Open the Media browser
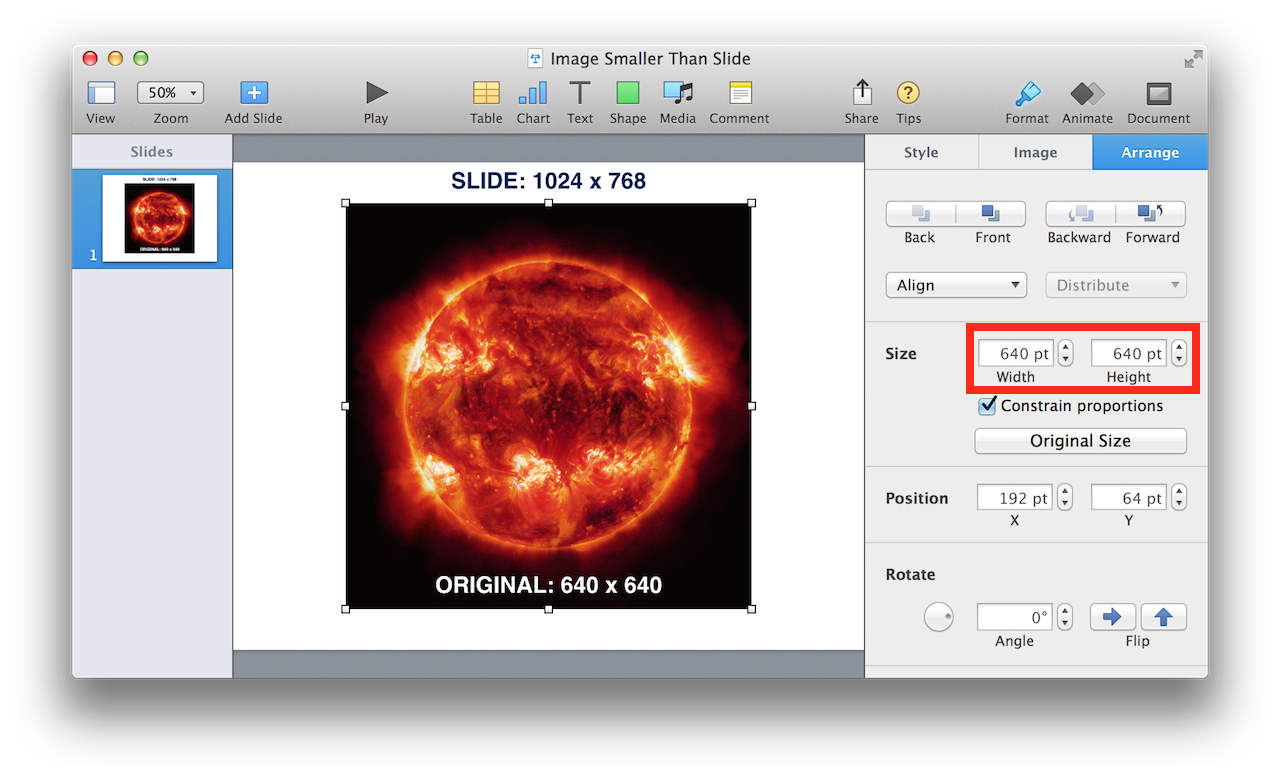This screenshot has height=778, width=1280. pos(678,93)
